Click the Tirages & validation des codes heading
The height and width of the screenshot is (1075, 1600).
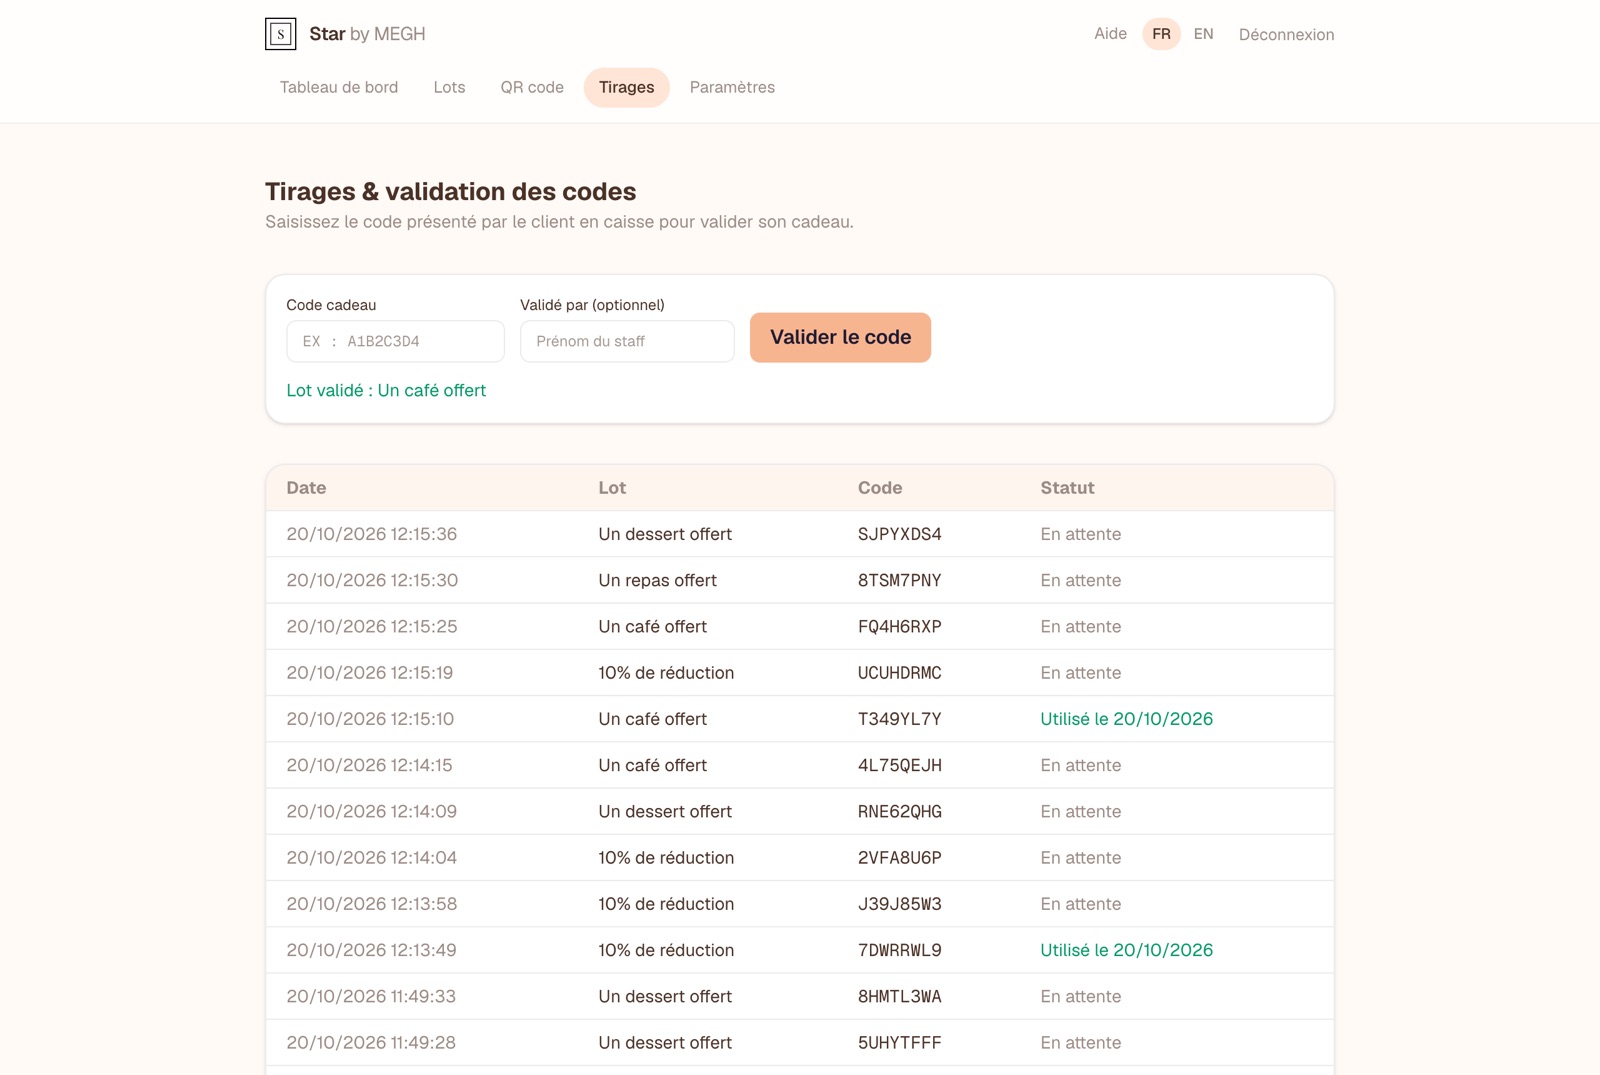[x=451, y=191]
